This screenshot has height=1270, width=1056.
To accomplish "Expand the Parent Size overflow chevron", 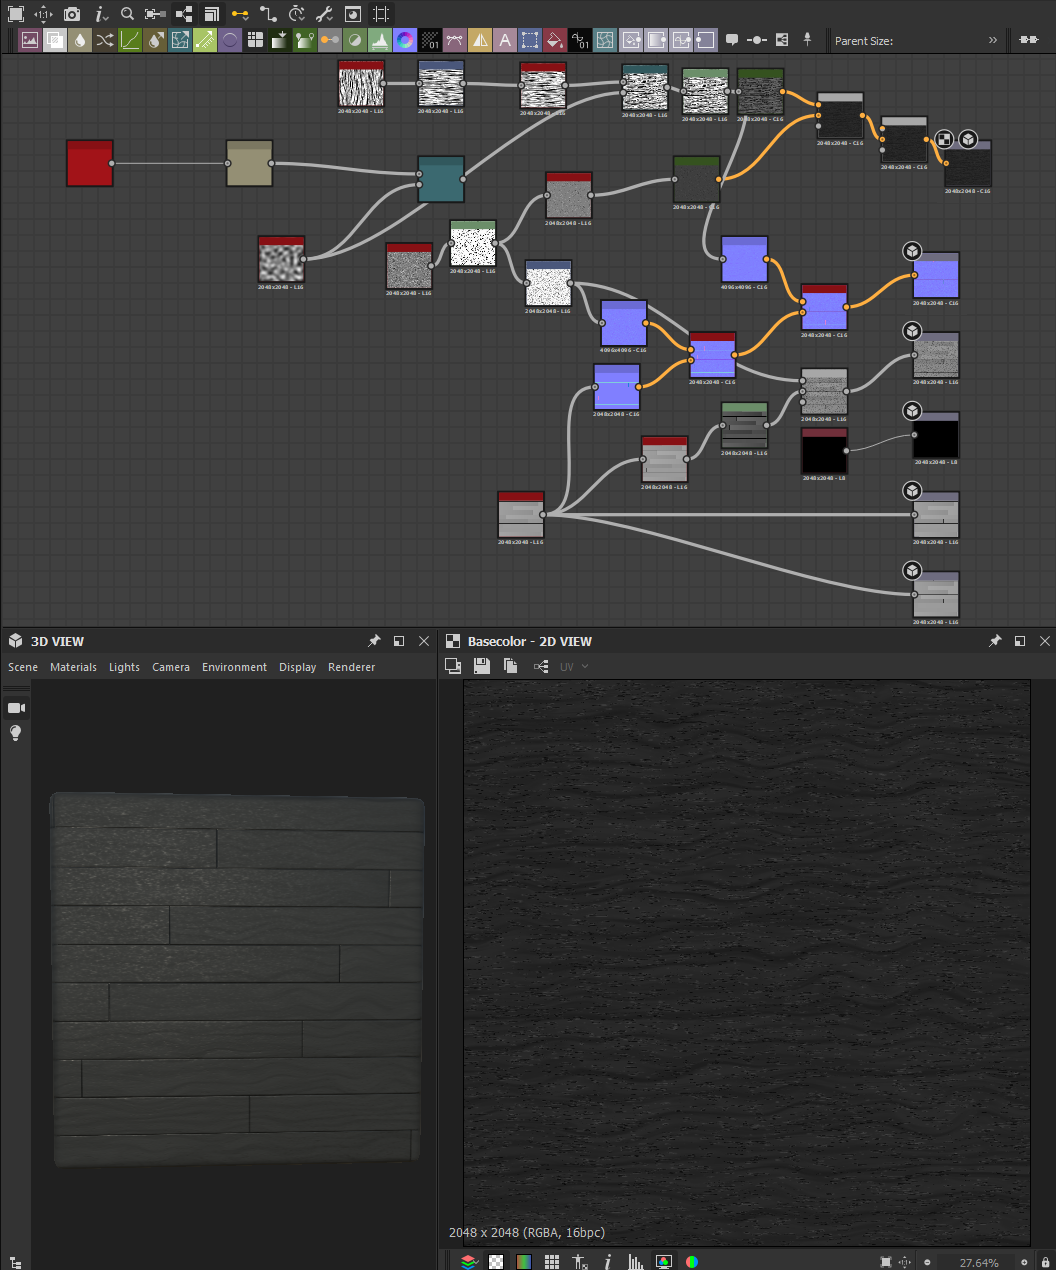I will (993, 40).
